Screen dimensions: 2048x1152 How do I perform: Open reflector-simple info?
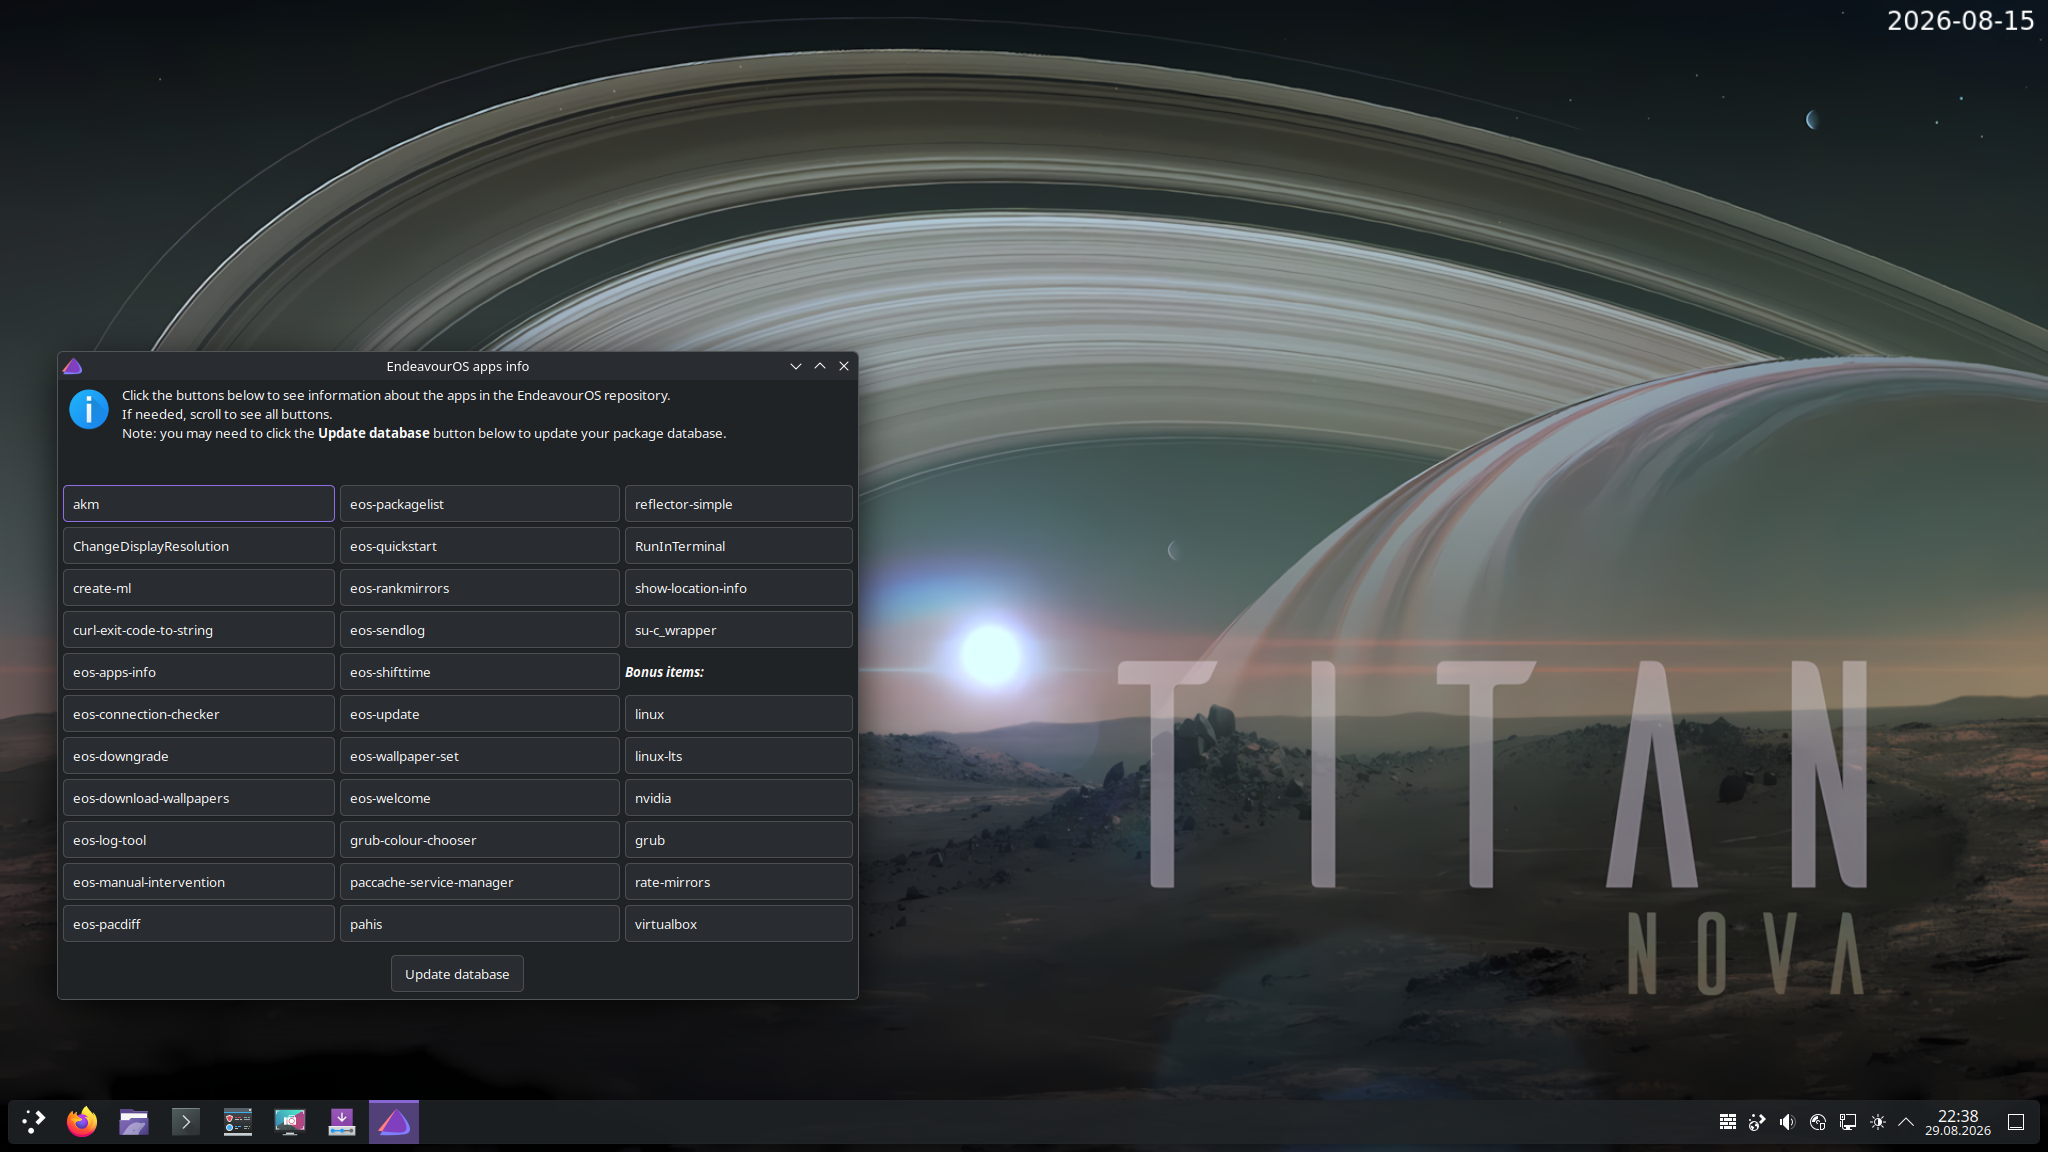coord(739,504)
